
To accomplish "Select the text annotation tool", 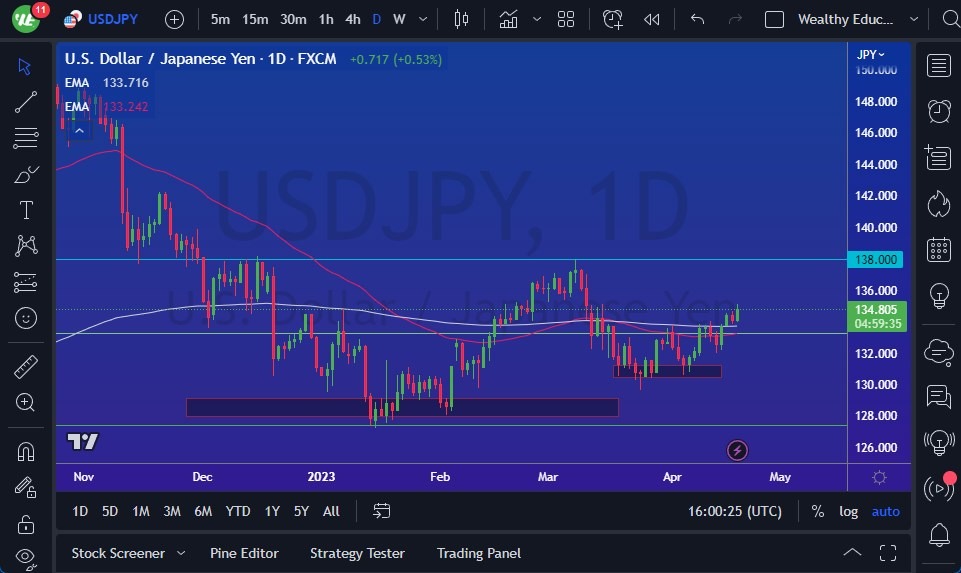I will click(x=26, y=210).
